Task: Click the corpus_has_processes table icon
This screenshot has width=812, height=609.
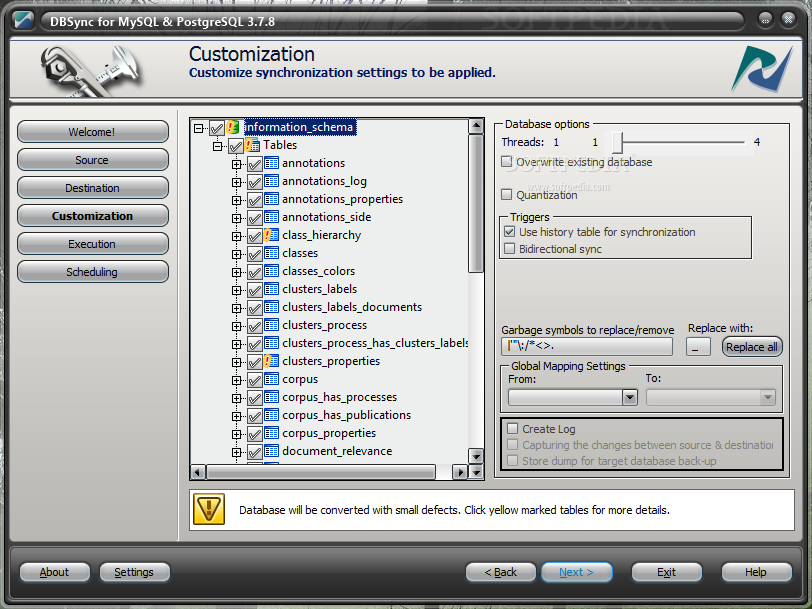Action: (271, 397)
